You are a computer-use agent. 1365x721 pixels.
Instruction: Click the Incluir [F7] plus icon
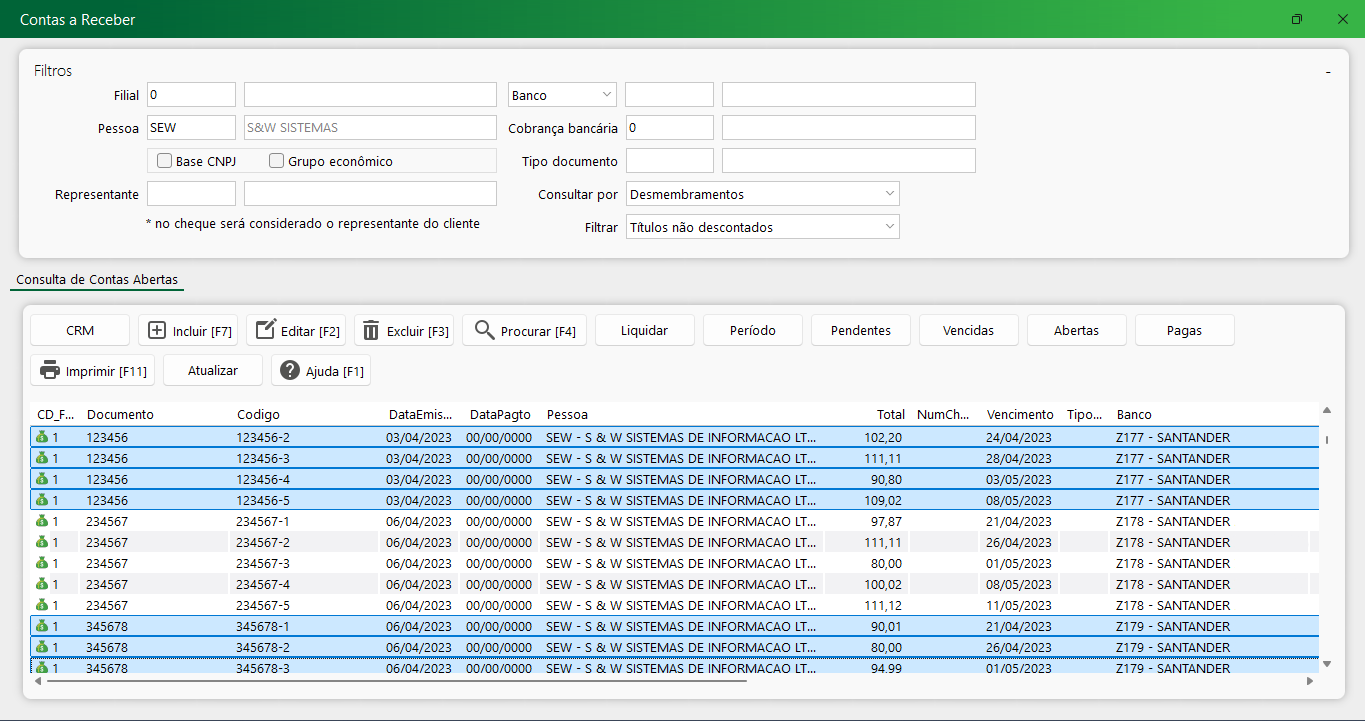[156, 331]
